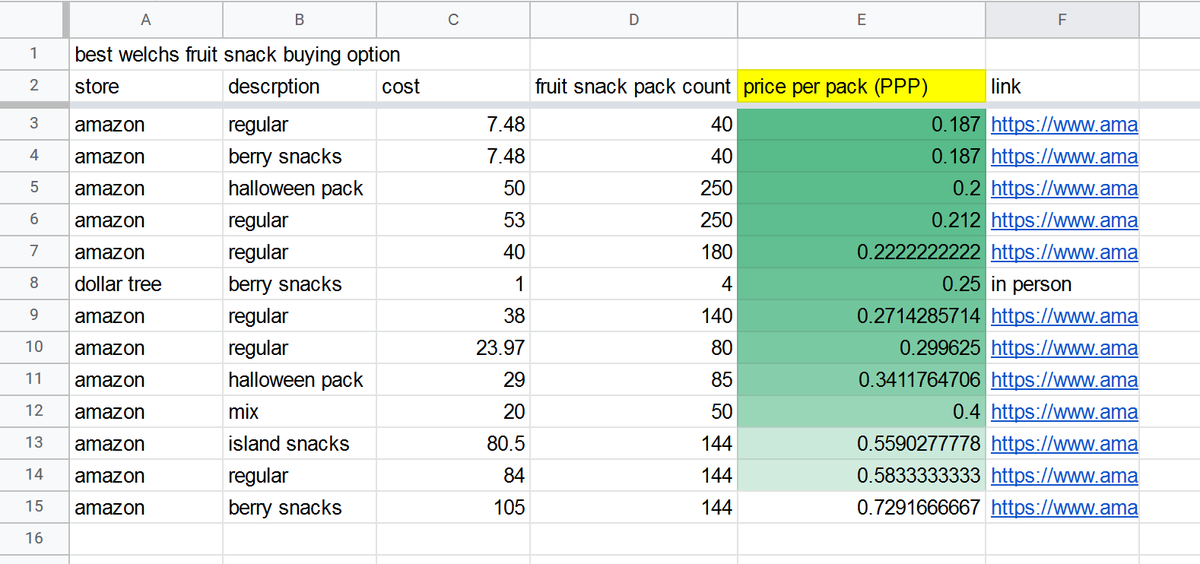Screen dimensions: 1200x564
Task: Open the Amazon link in row 5
Action: 1064,189
